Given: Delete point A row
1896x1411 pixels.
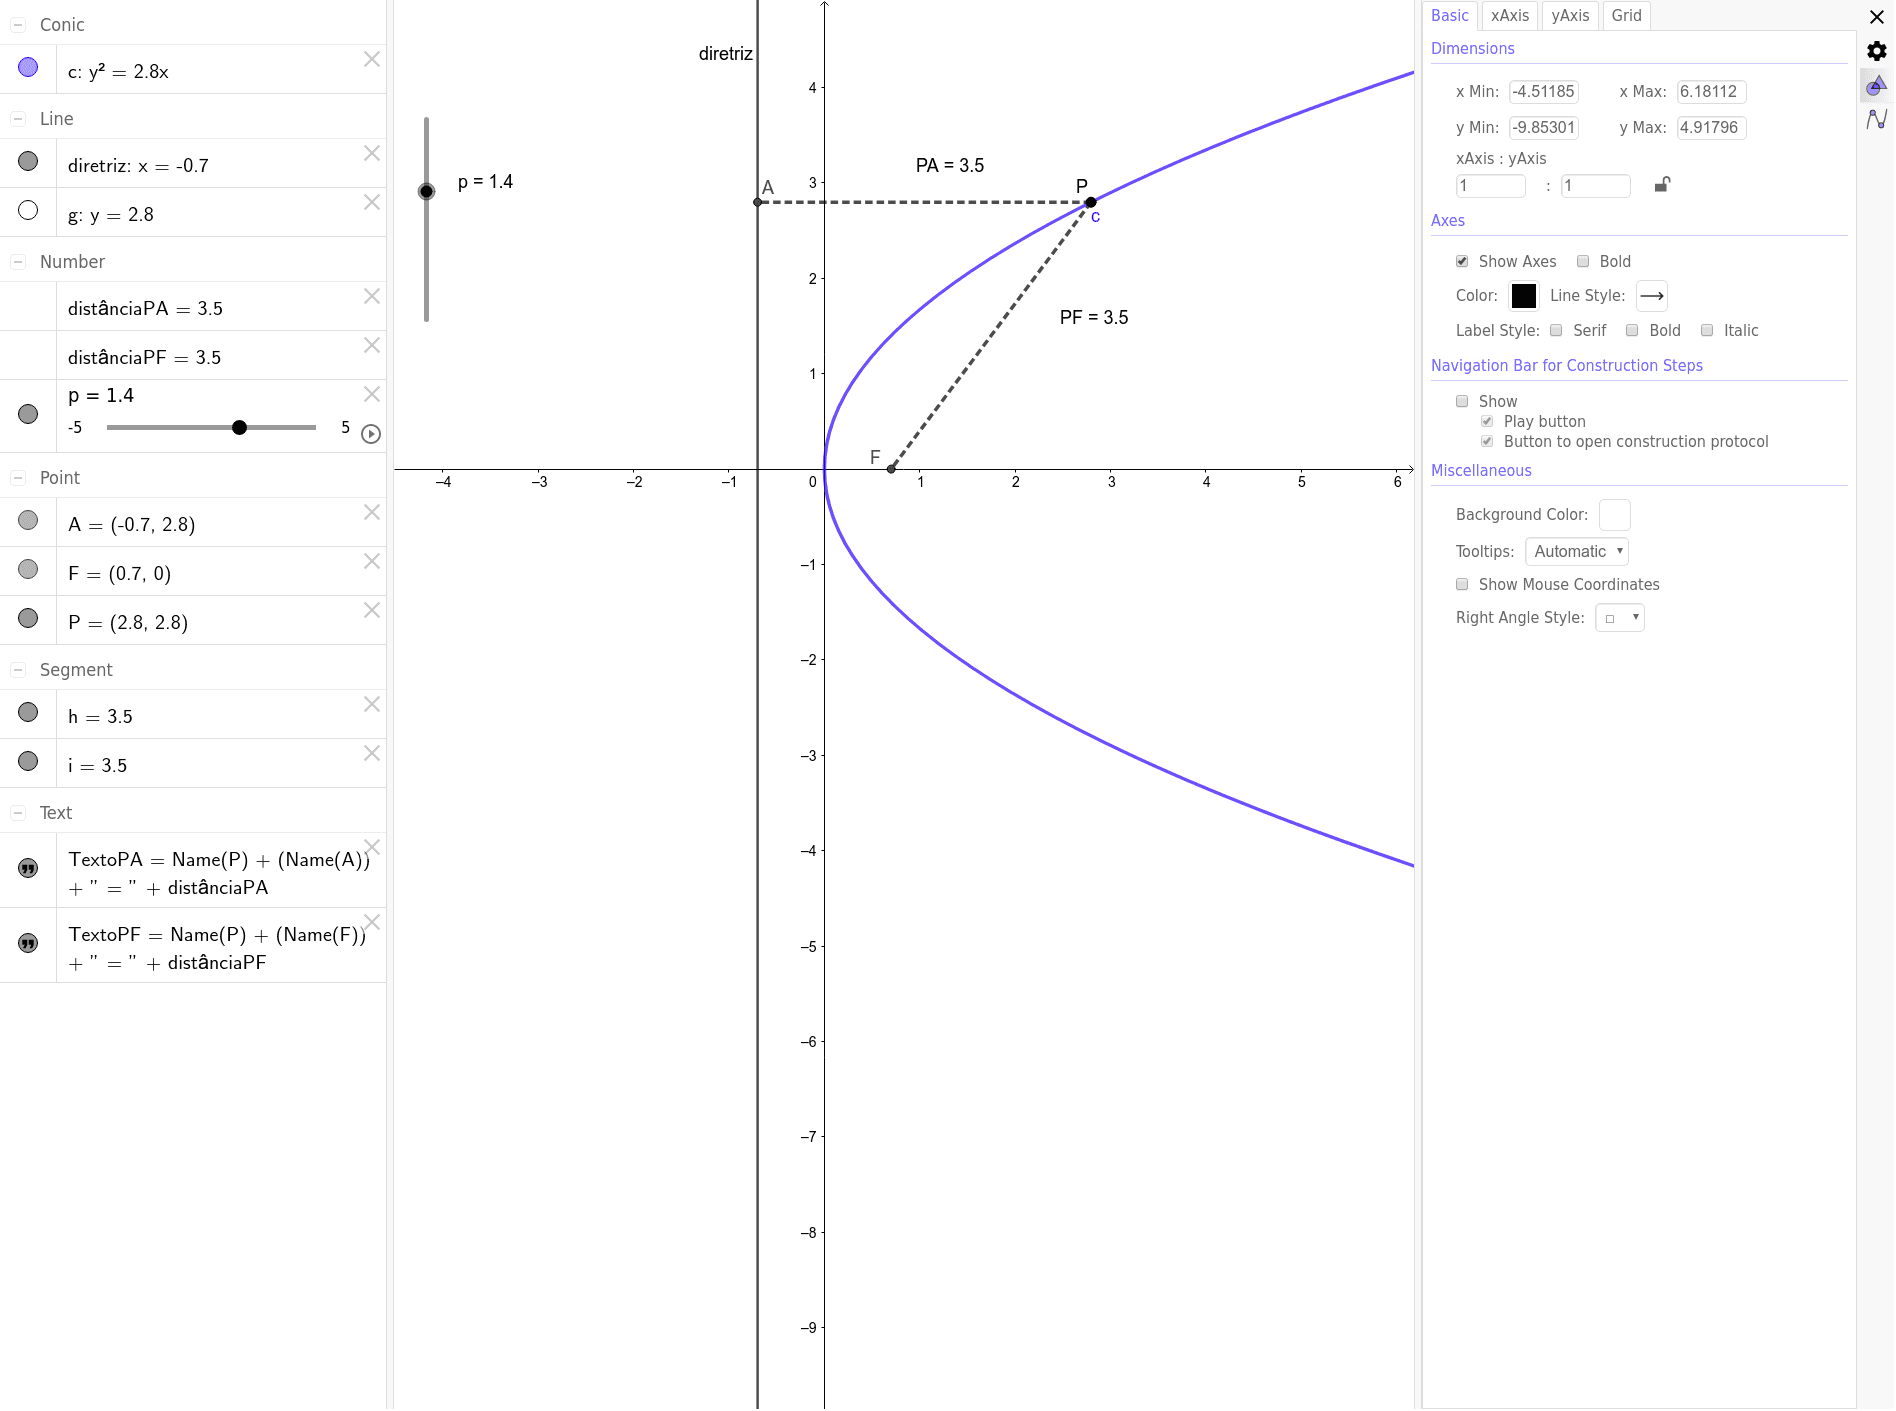Looking at the screenshot, I should [372, 512].
